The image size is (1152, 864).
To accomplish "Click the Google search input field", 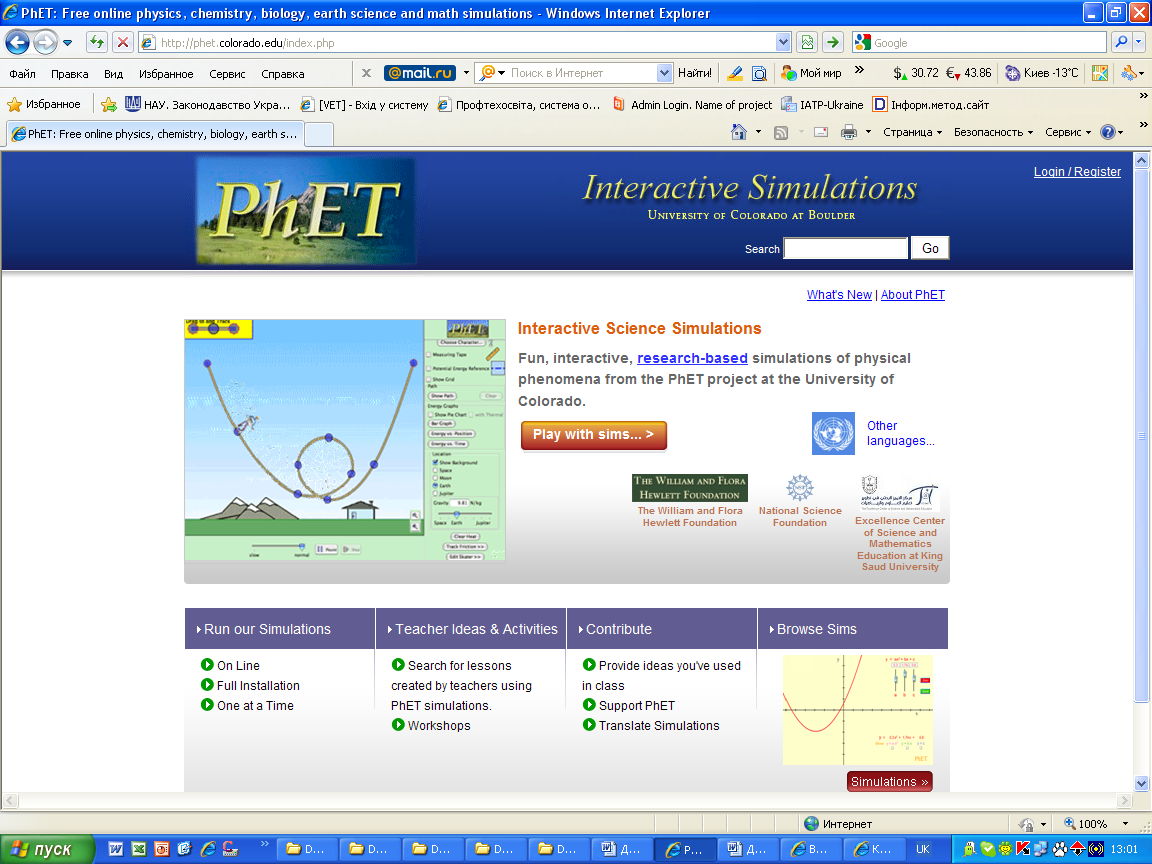I will pos(987,43).
